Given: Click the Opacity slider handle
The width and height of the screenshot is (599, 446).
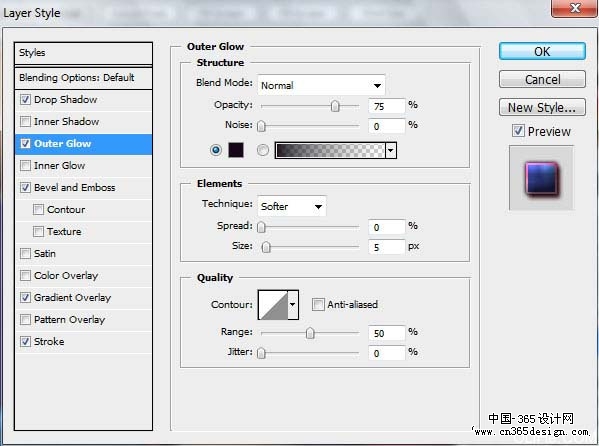Looking at the screenshot, I should 335,106.
